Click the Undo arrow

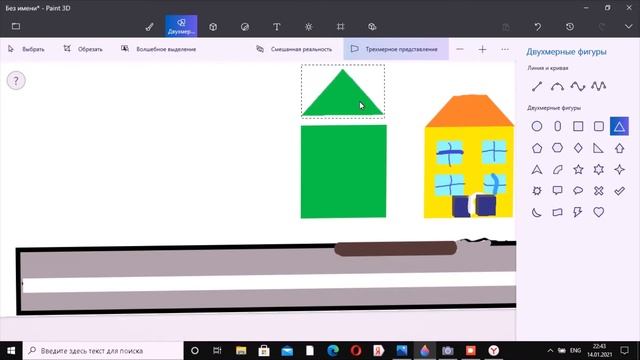(x=538, y=27)
